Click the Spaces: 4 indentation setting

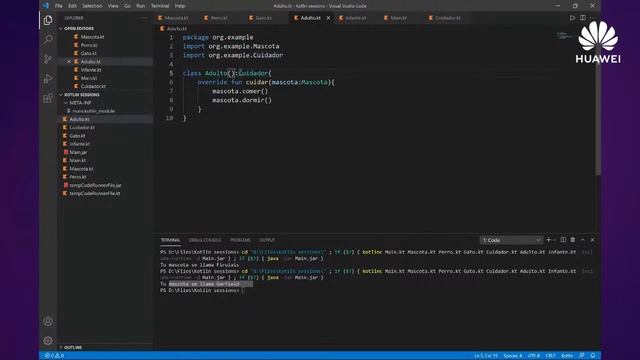click(513, 356)
